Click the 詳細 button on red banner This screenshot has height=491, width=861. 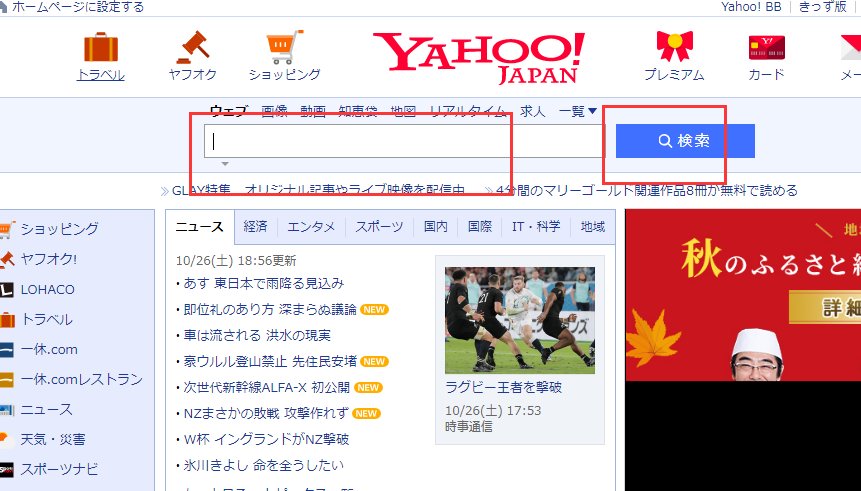[826, 306]
